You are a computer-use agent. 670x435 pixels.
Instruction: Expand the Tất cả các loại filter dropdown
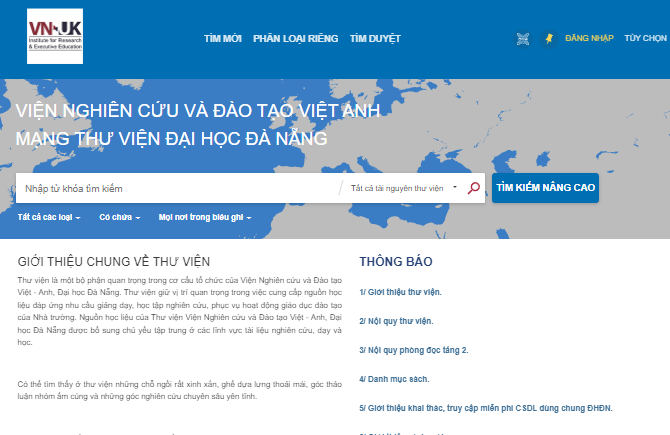coord(49,217)
